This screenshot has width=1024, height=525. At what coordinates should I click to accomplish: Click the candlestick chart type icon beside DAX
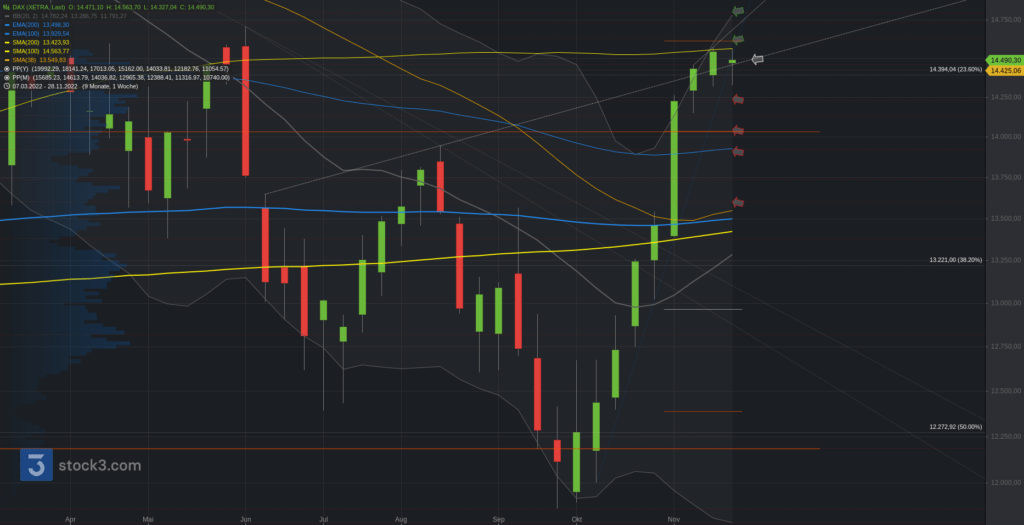(7, 7)
